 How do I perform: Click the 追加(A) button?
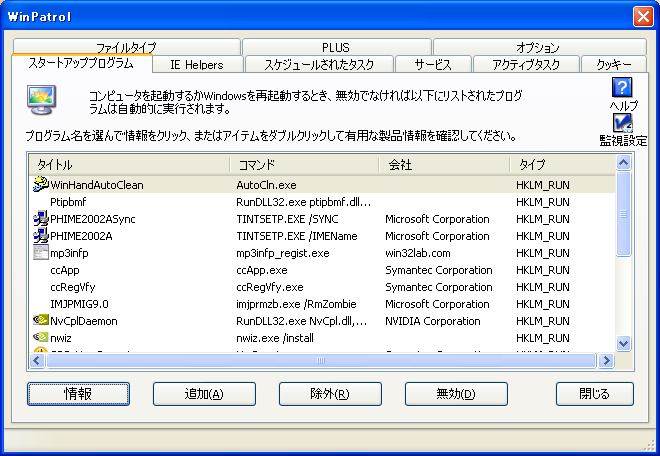[204, 394]
